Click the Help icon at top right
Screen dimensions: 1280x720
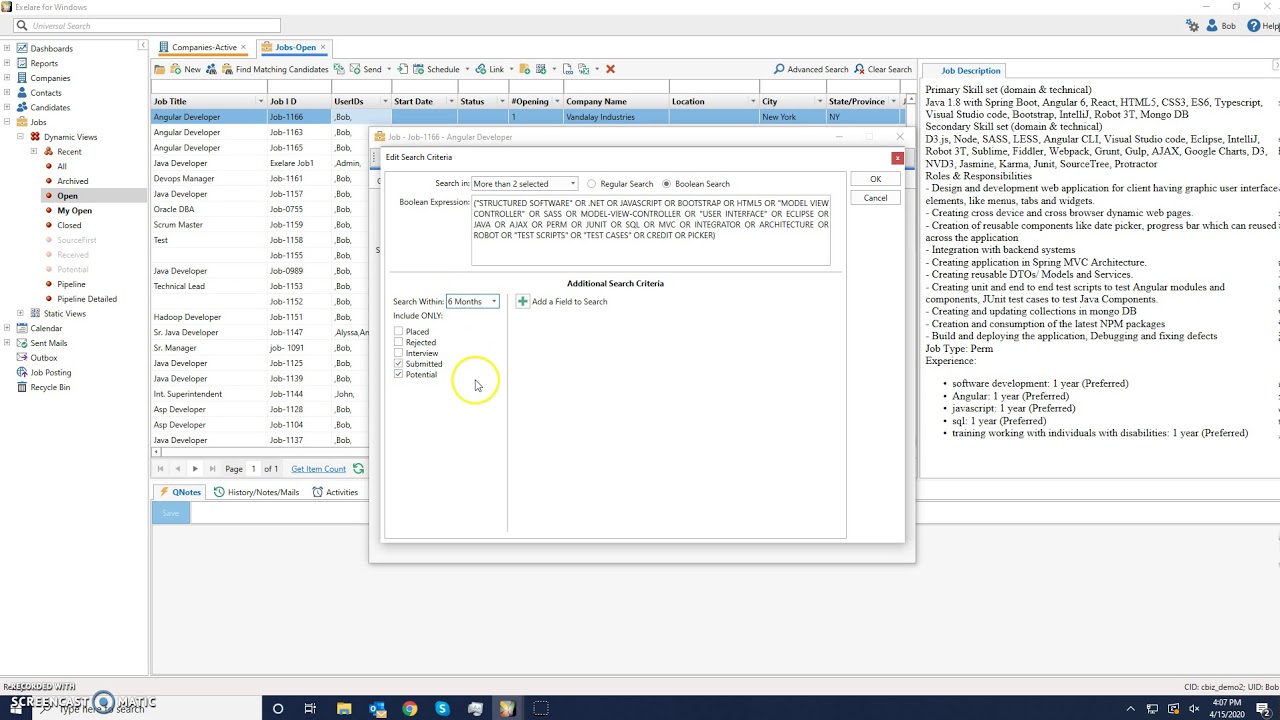click(x=1254, y=26)
